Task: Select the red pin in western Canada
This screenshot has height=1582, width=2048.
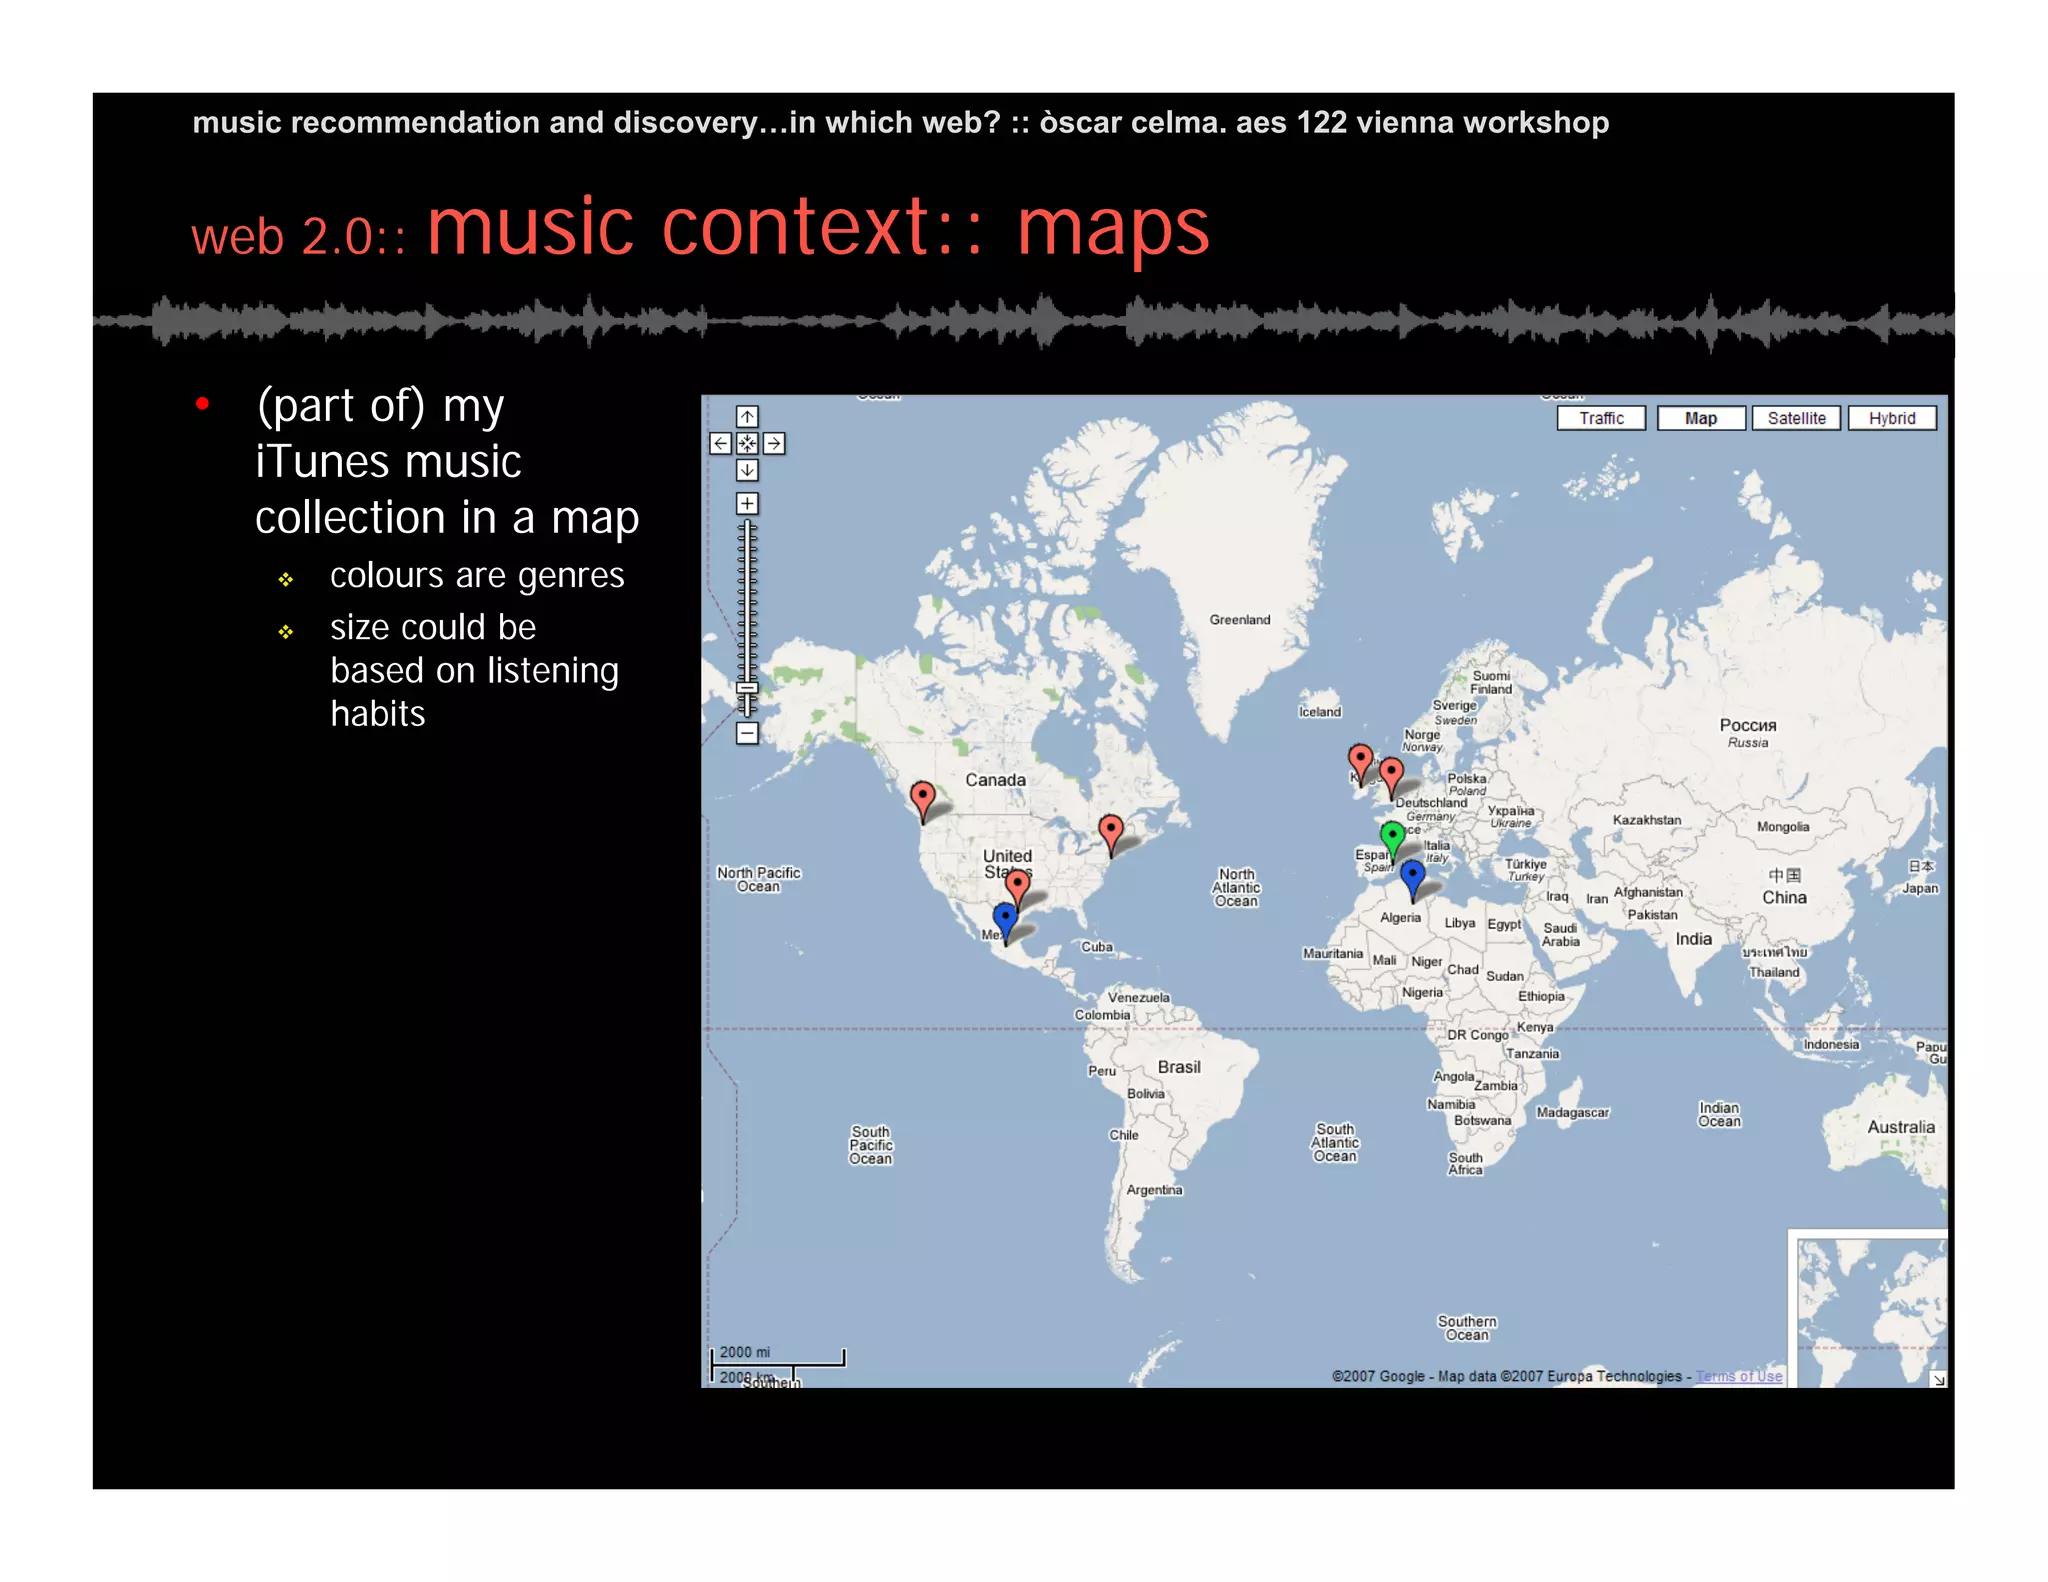Action: [922, 798]
